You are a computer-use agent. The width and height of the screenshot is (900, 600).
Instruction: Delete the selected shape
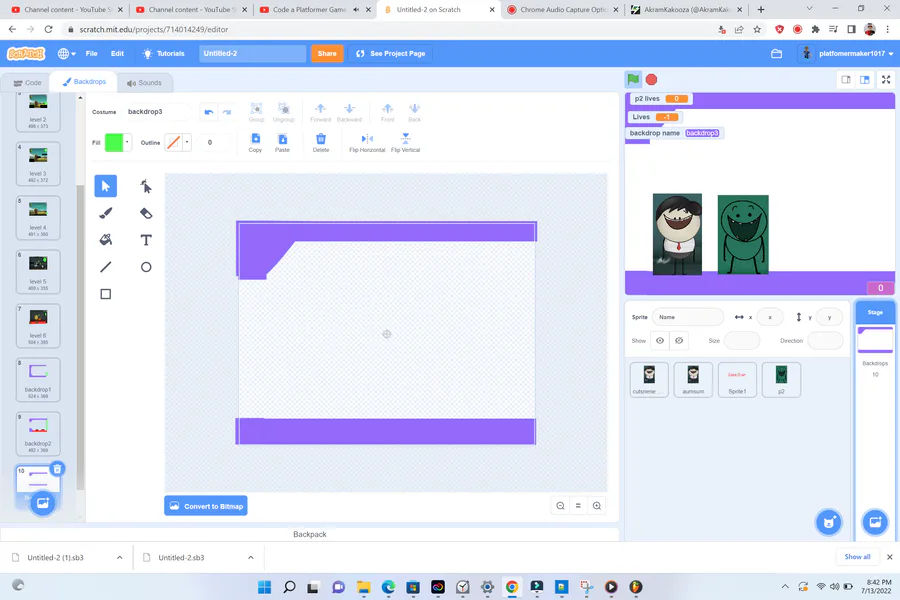click(321, 142)
